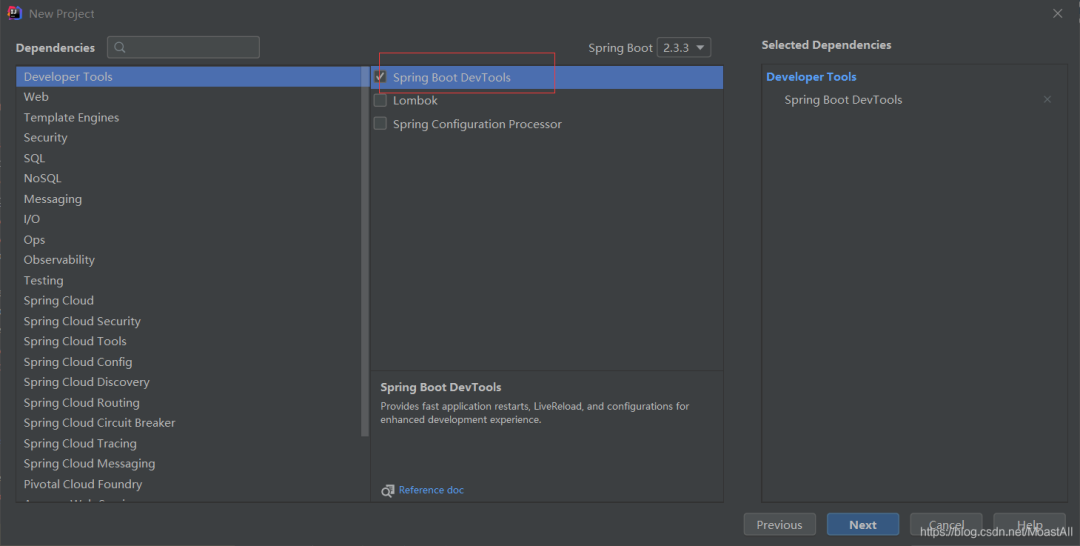Viewport: 1080px width, 546px height.
Task: Check Spring Configuration Processor option
Action: coord(380,124)
